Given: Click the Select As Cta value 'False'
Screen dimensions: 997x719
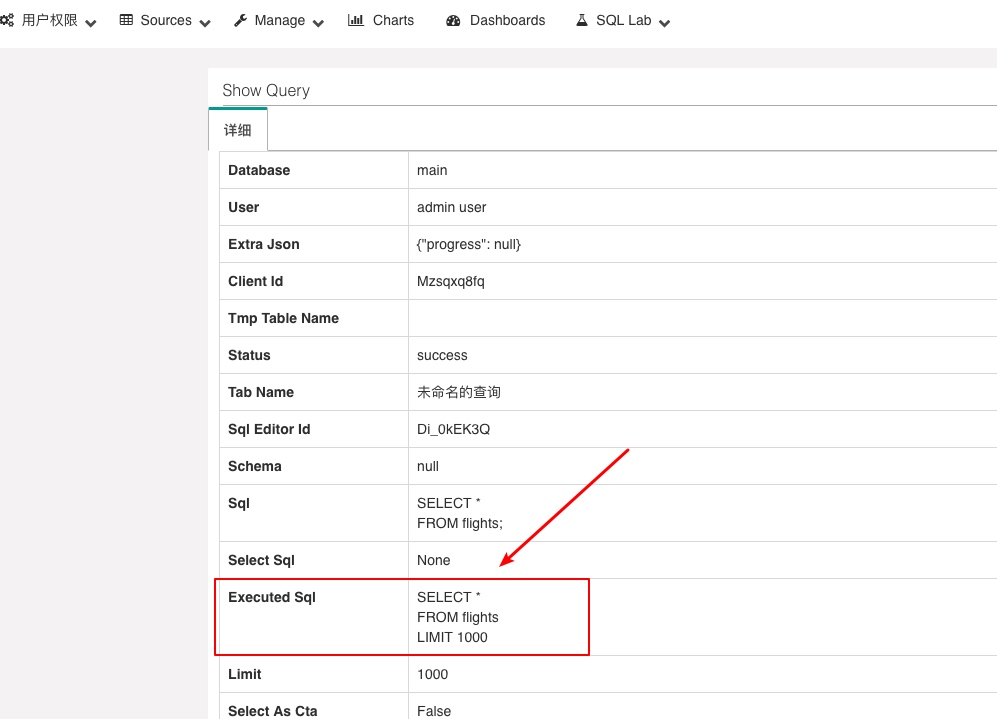Looking at the screenshot, I should 434,711.
